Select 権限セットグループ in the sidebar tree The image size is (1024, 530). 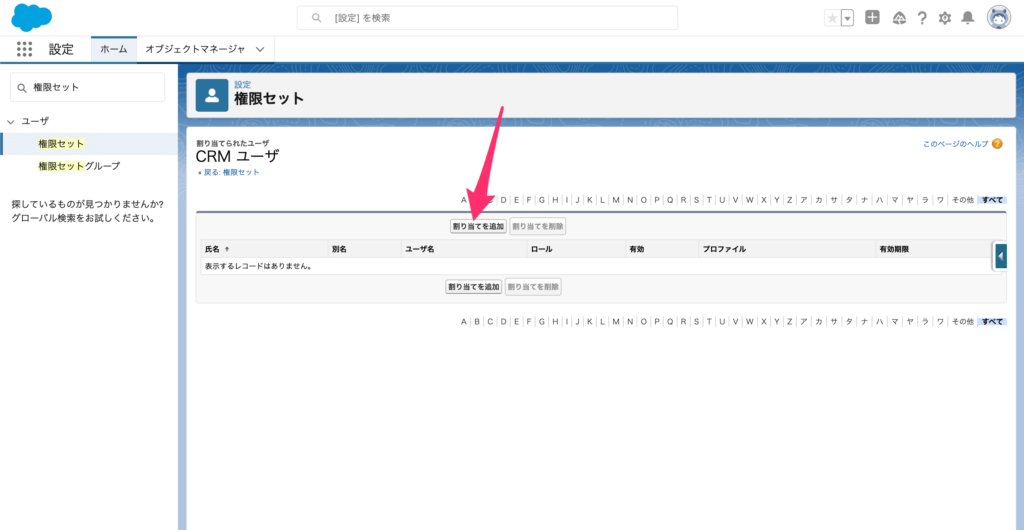tap(79, 166)
